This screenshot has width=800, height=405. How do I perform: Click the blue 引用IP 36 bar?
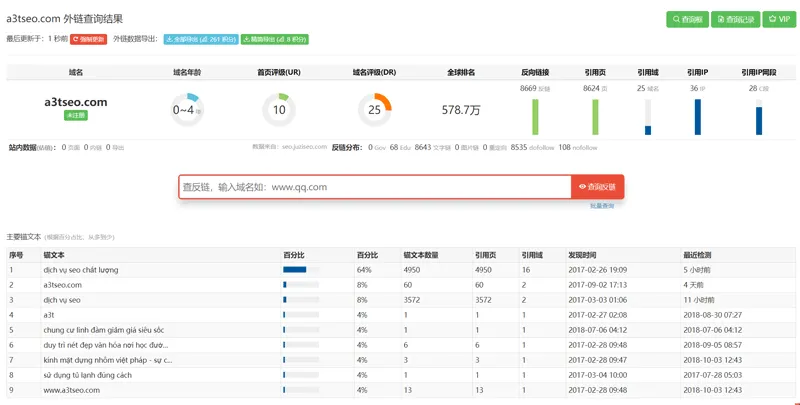coord(698,117)
